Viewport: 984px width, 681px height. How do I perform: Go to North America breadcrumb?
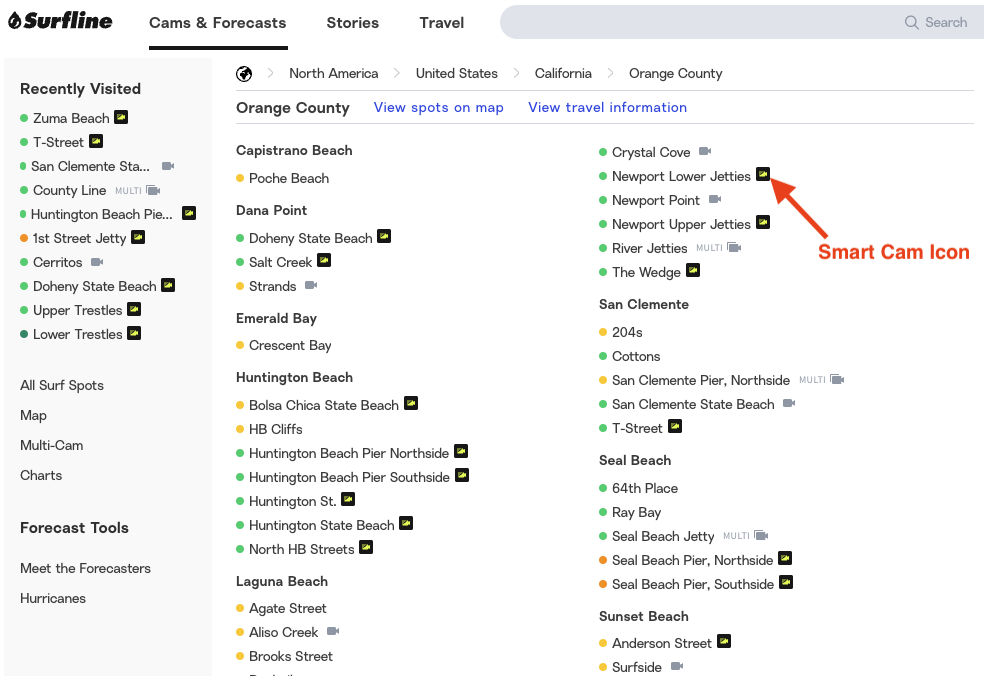tap(334, 73)
